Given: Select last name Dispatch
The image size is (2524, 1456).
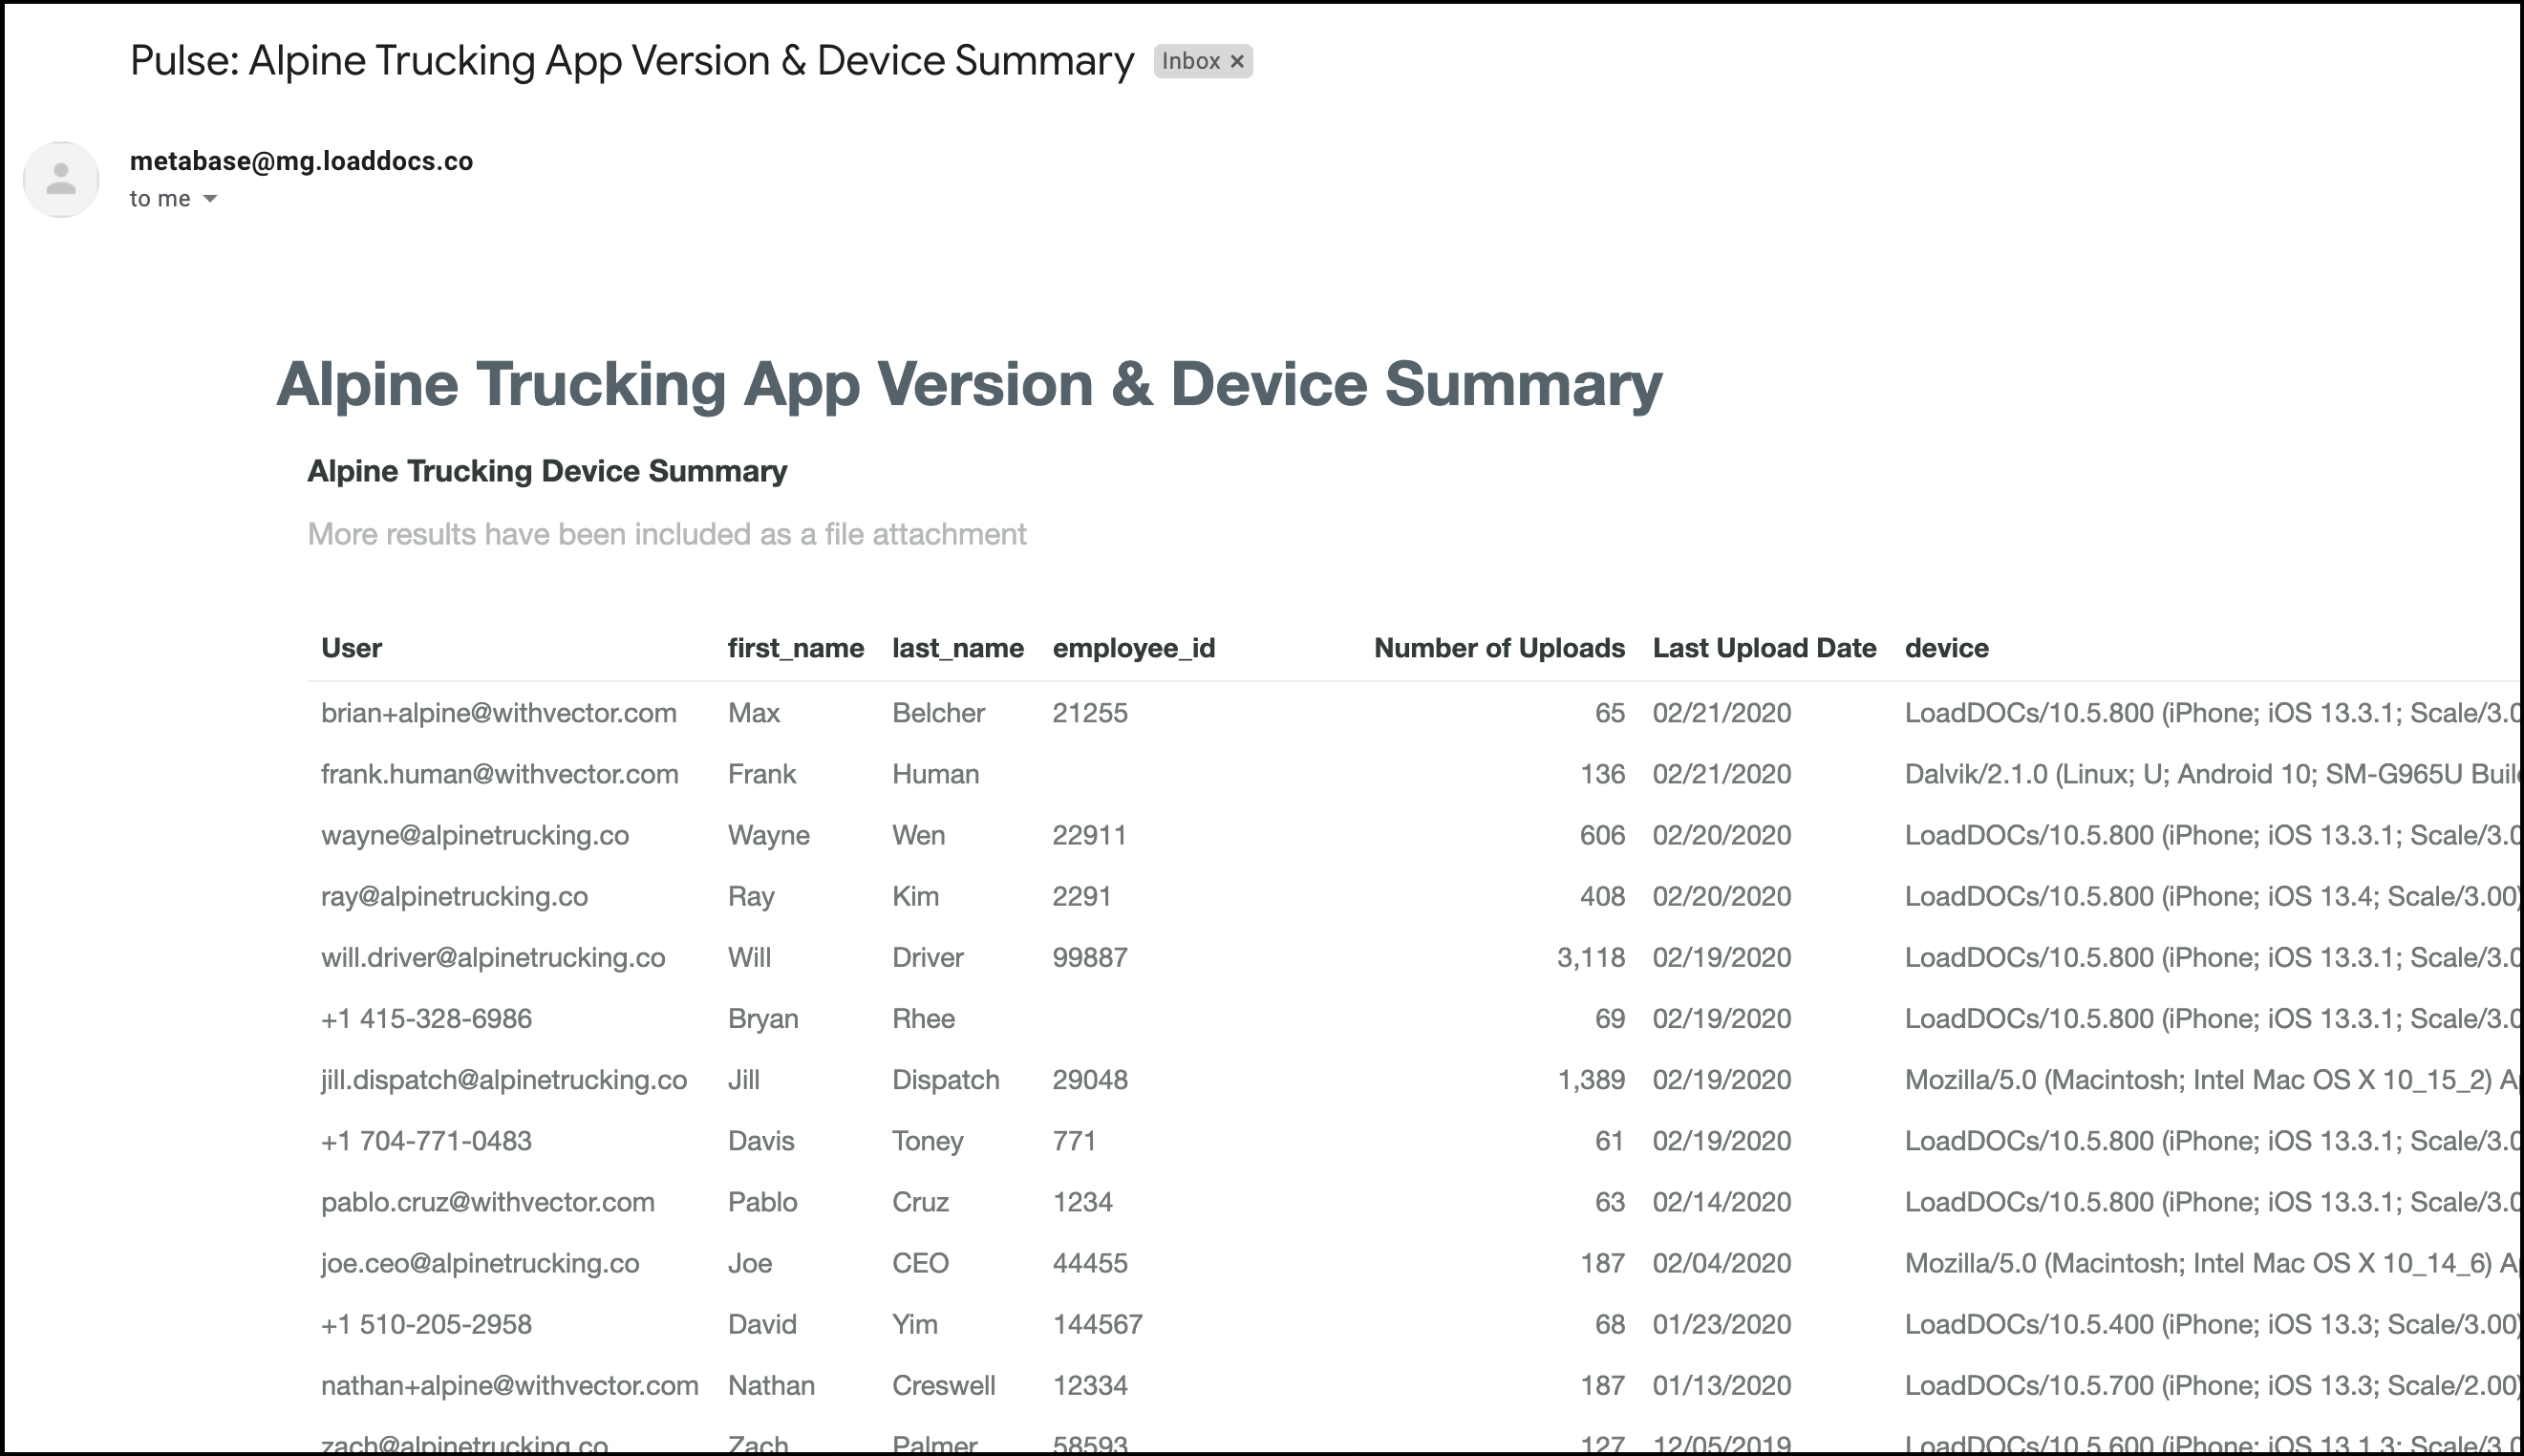Looking at the screenshot, I should coord(945,1080).
